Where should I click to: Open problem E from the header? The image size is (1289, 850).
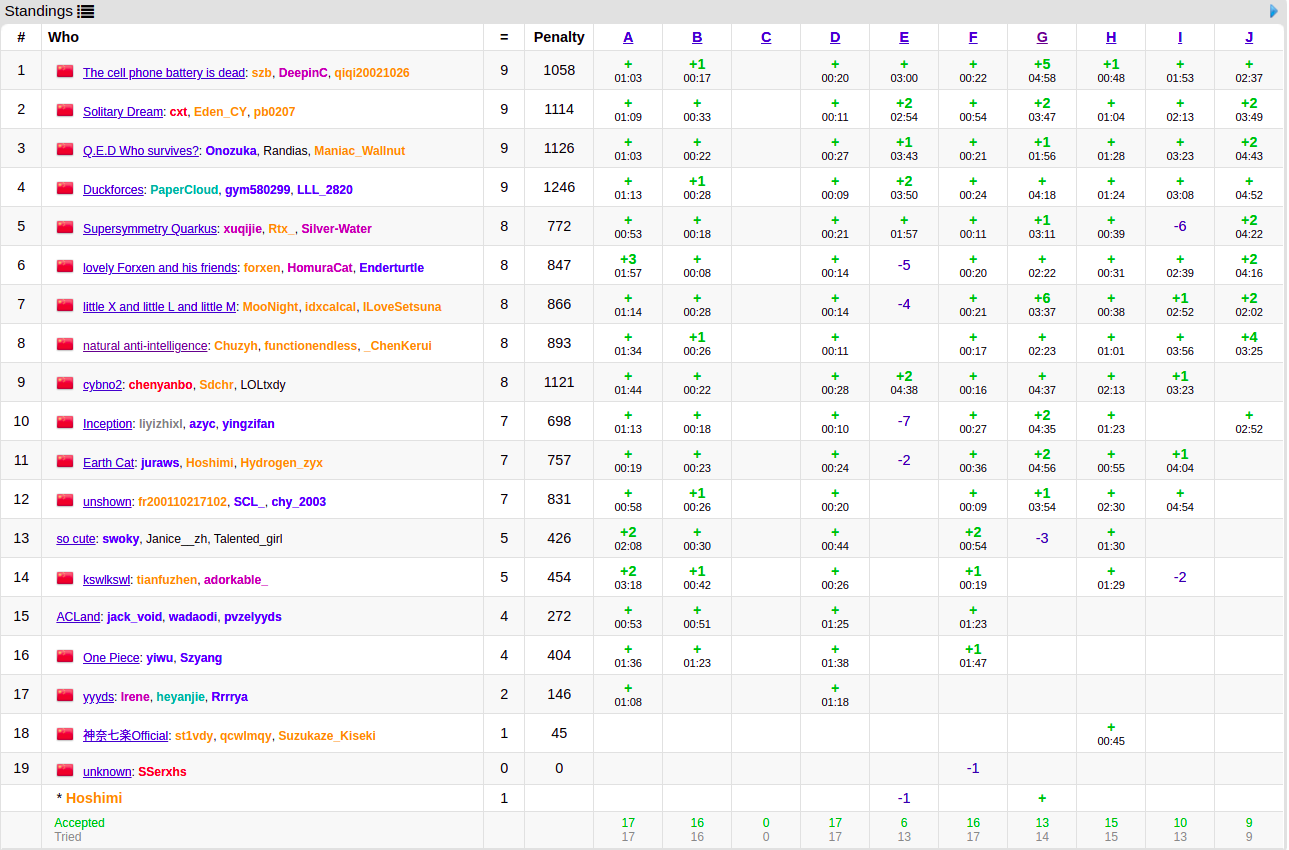tap(904, 37)
